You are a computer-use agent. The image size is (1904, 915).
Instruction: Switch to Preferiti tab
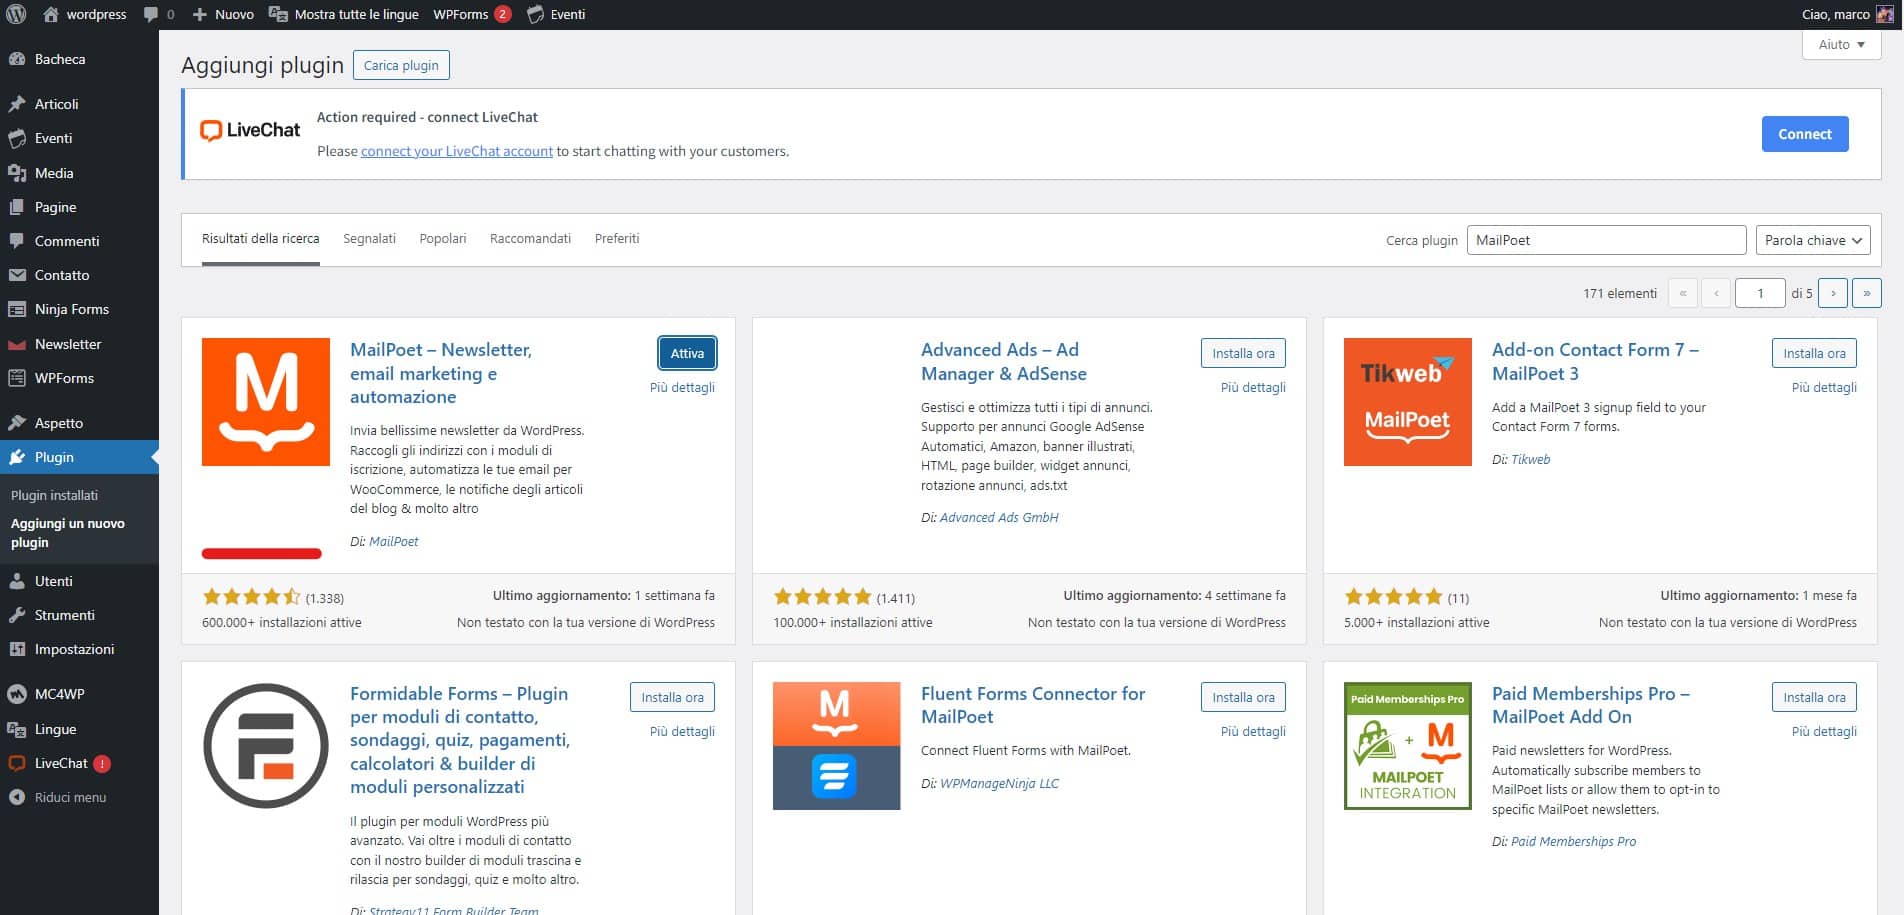click(617, 239)
